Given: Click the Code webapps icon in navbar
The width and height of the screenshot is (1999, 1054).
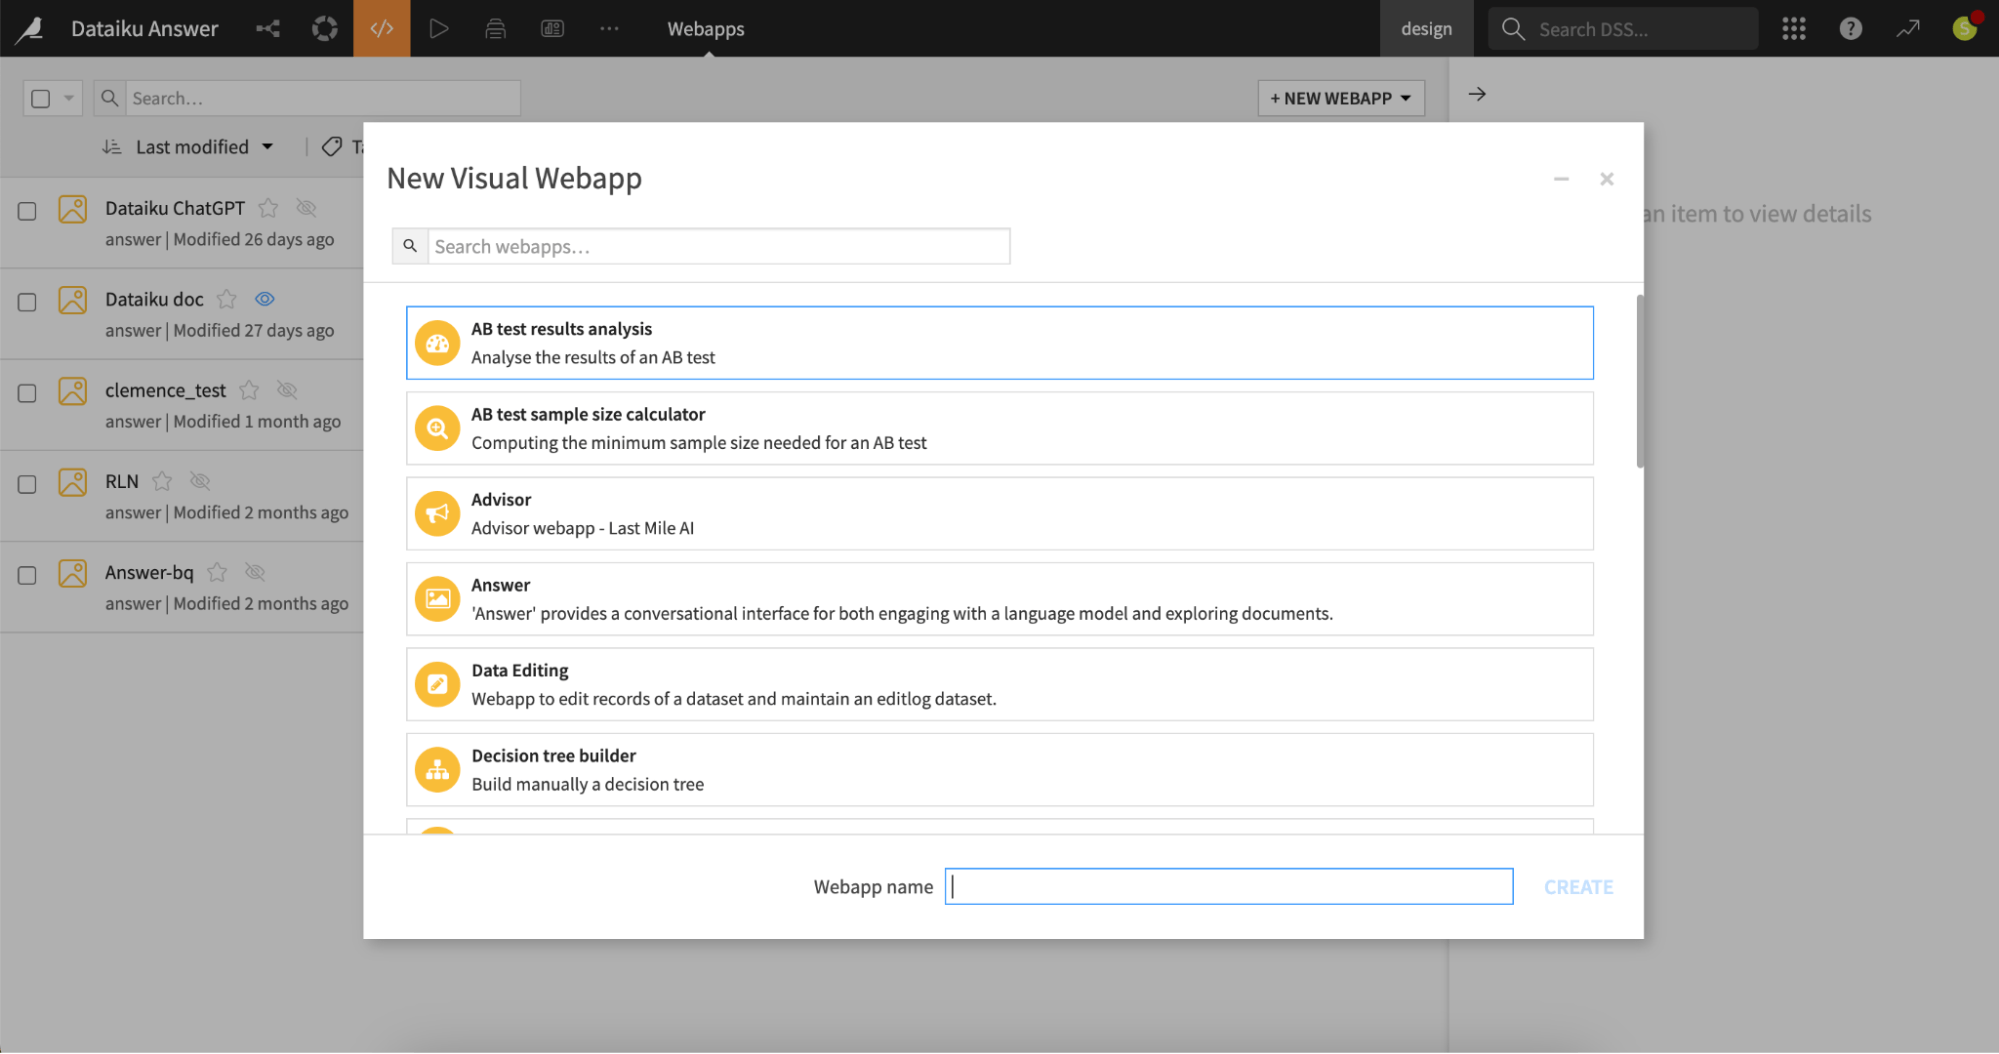Looking at the screenshot, I should click(381, 29).
